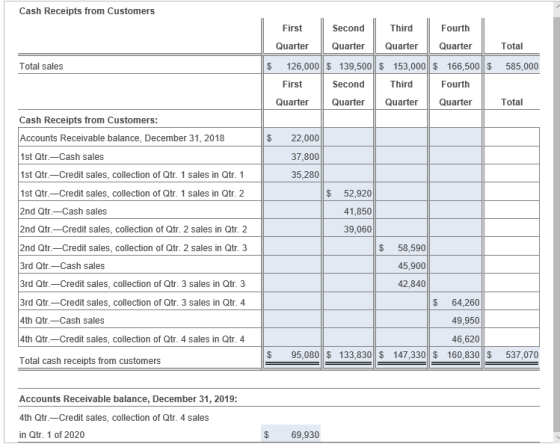Click the empty First Quarter cell in the 4th Qtr cash sales row
The width and height of the screenshot is (560, 444).
(x=292, y=320)
